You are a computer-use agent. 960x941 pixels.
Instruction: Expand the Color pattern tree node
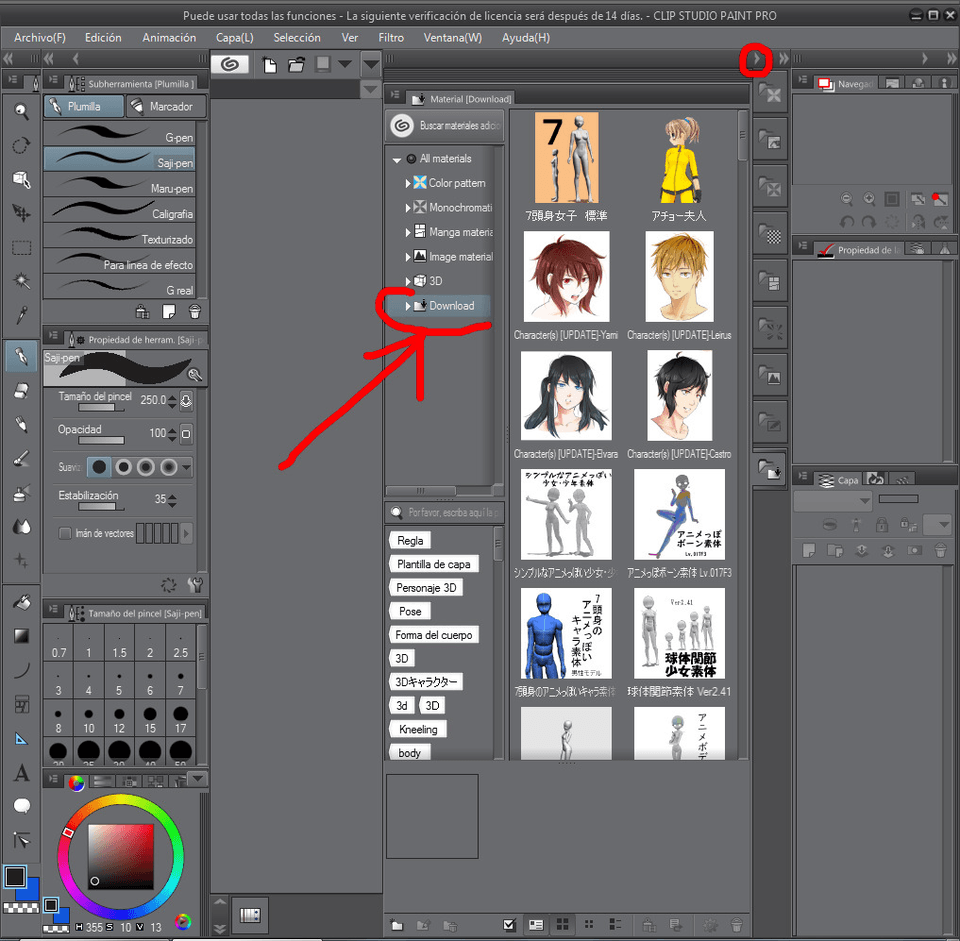coord(408,183)
